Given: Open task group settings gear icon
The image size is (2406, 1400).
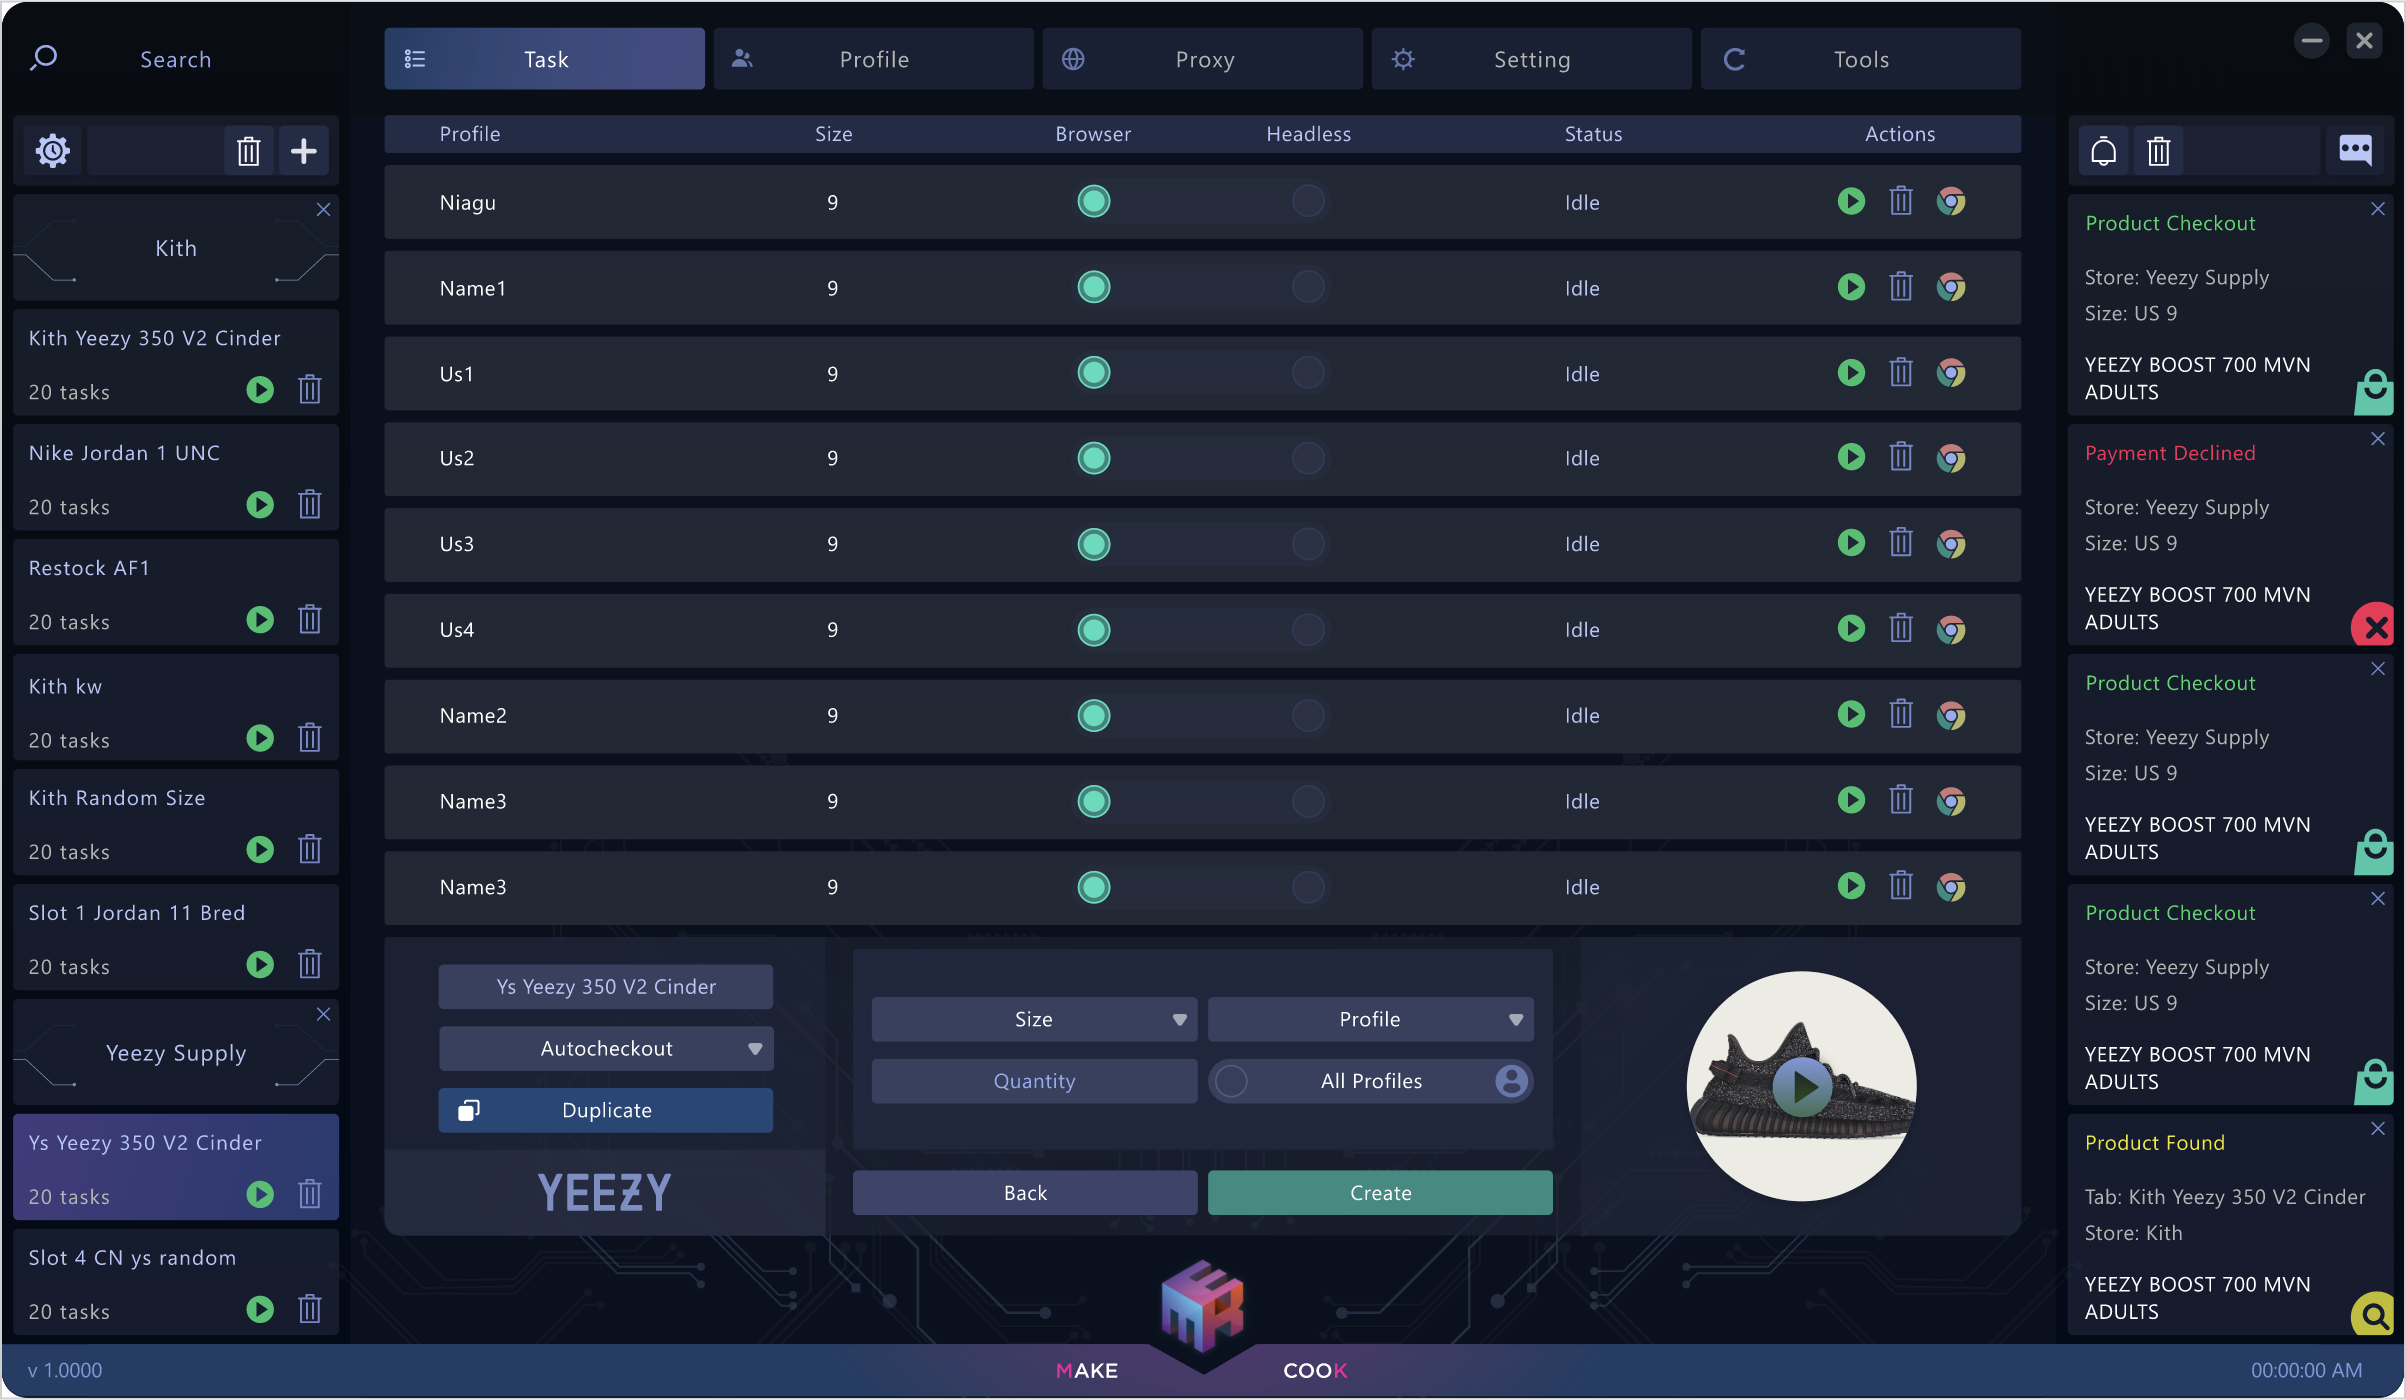Looking at the screenshot, I should click(x=52, y=151).
